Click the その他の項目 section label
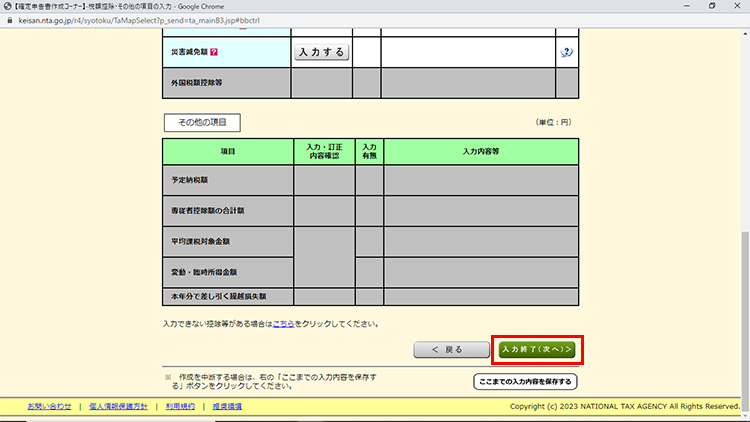The width and height of the screenshot is (750, 422). (x=202, y=122)
